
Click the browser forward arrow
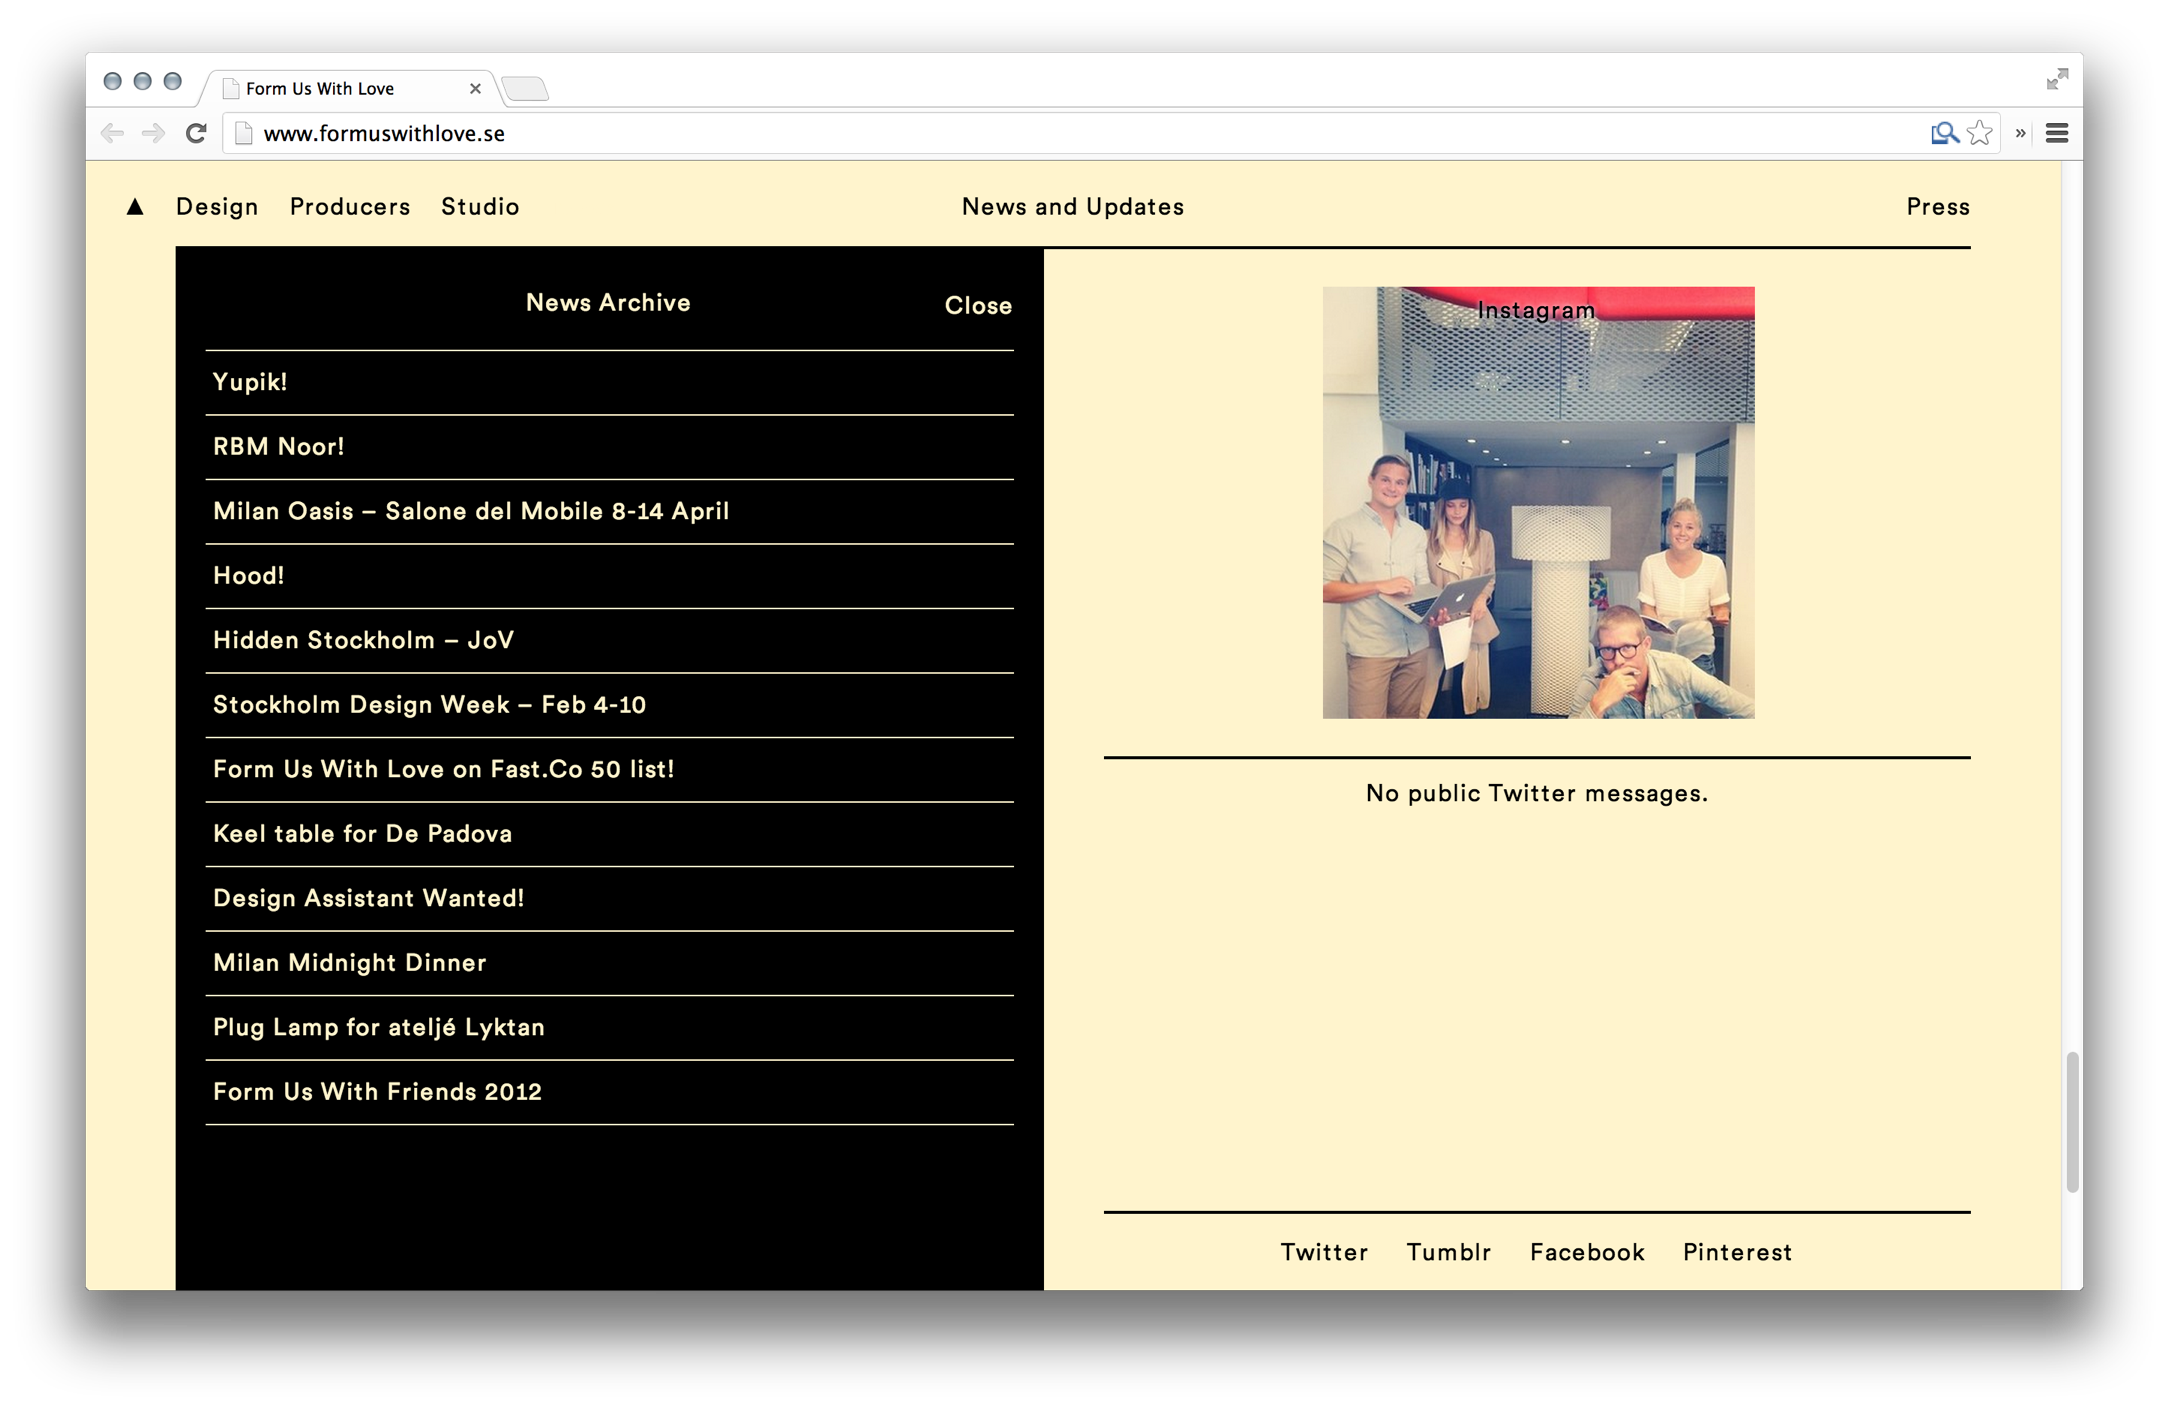click(153, 133)
